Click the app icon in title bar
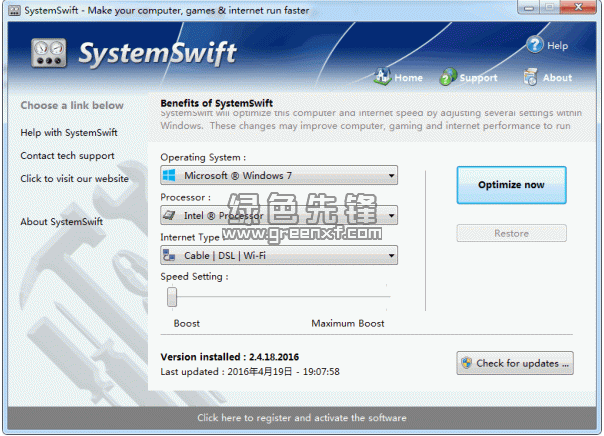604x436 pixels. click(x=14, y=10)
